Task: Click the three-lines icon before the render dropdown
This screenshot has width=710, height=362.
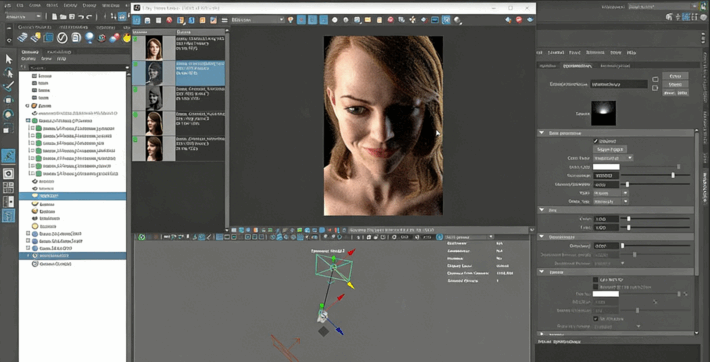Action: click(224, 20)
